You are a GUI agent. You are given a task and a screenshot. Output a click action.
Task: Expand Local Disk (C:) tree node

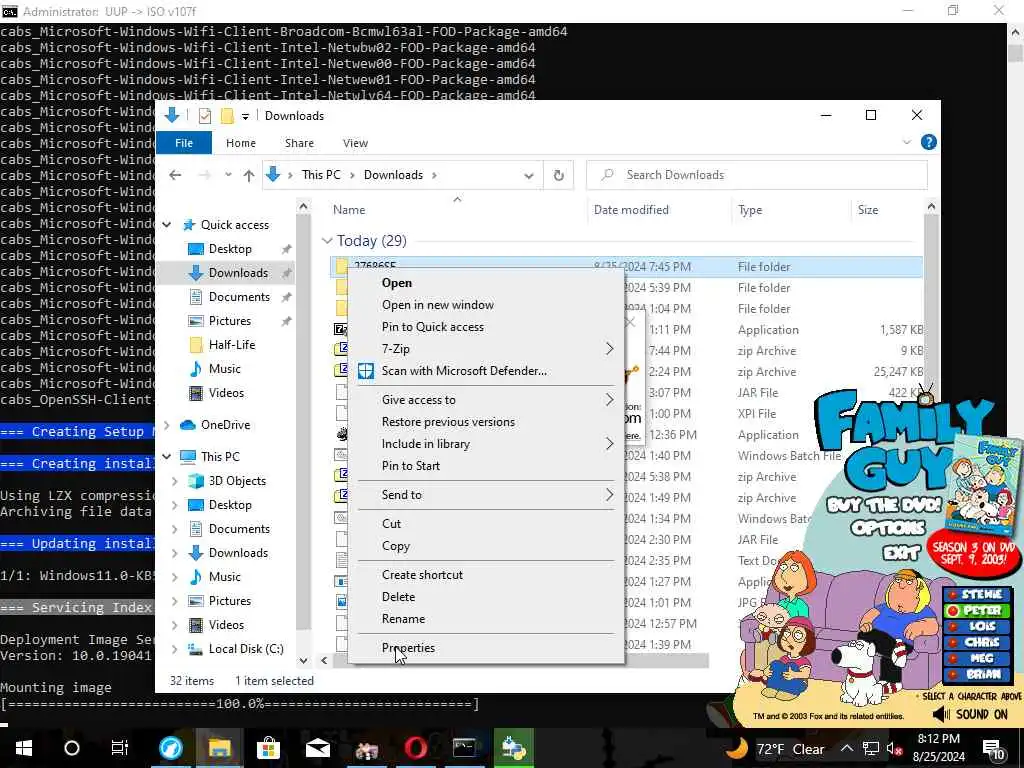174,649
